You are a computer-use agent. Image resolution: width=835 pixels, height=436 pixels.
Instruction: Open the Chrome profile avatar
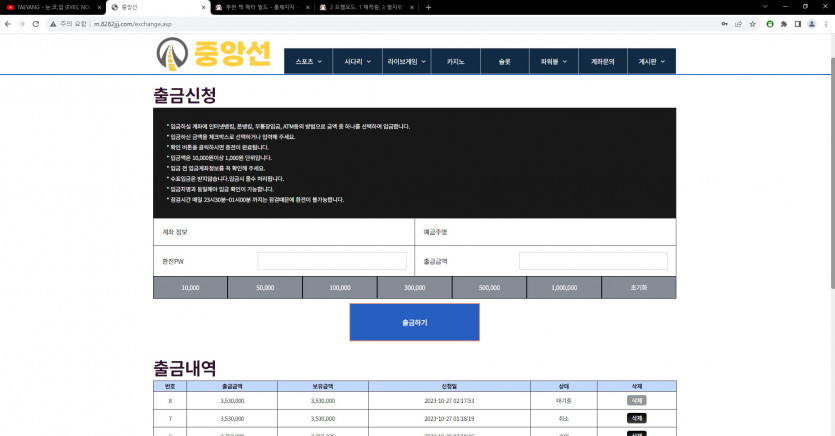(812, 24)
